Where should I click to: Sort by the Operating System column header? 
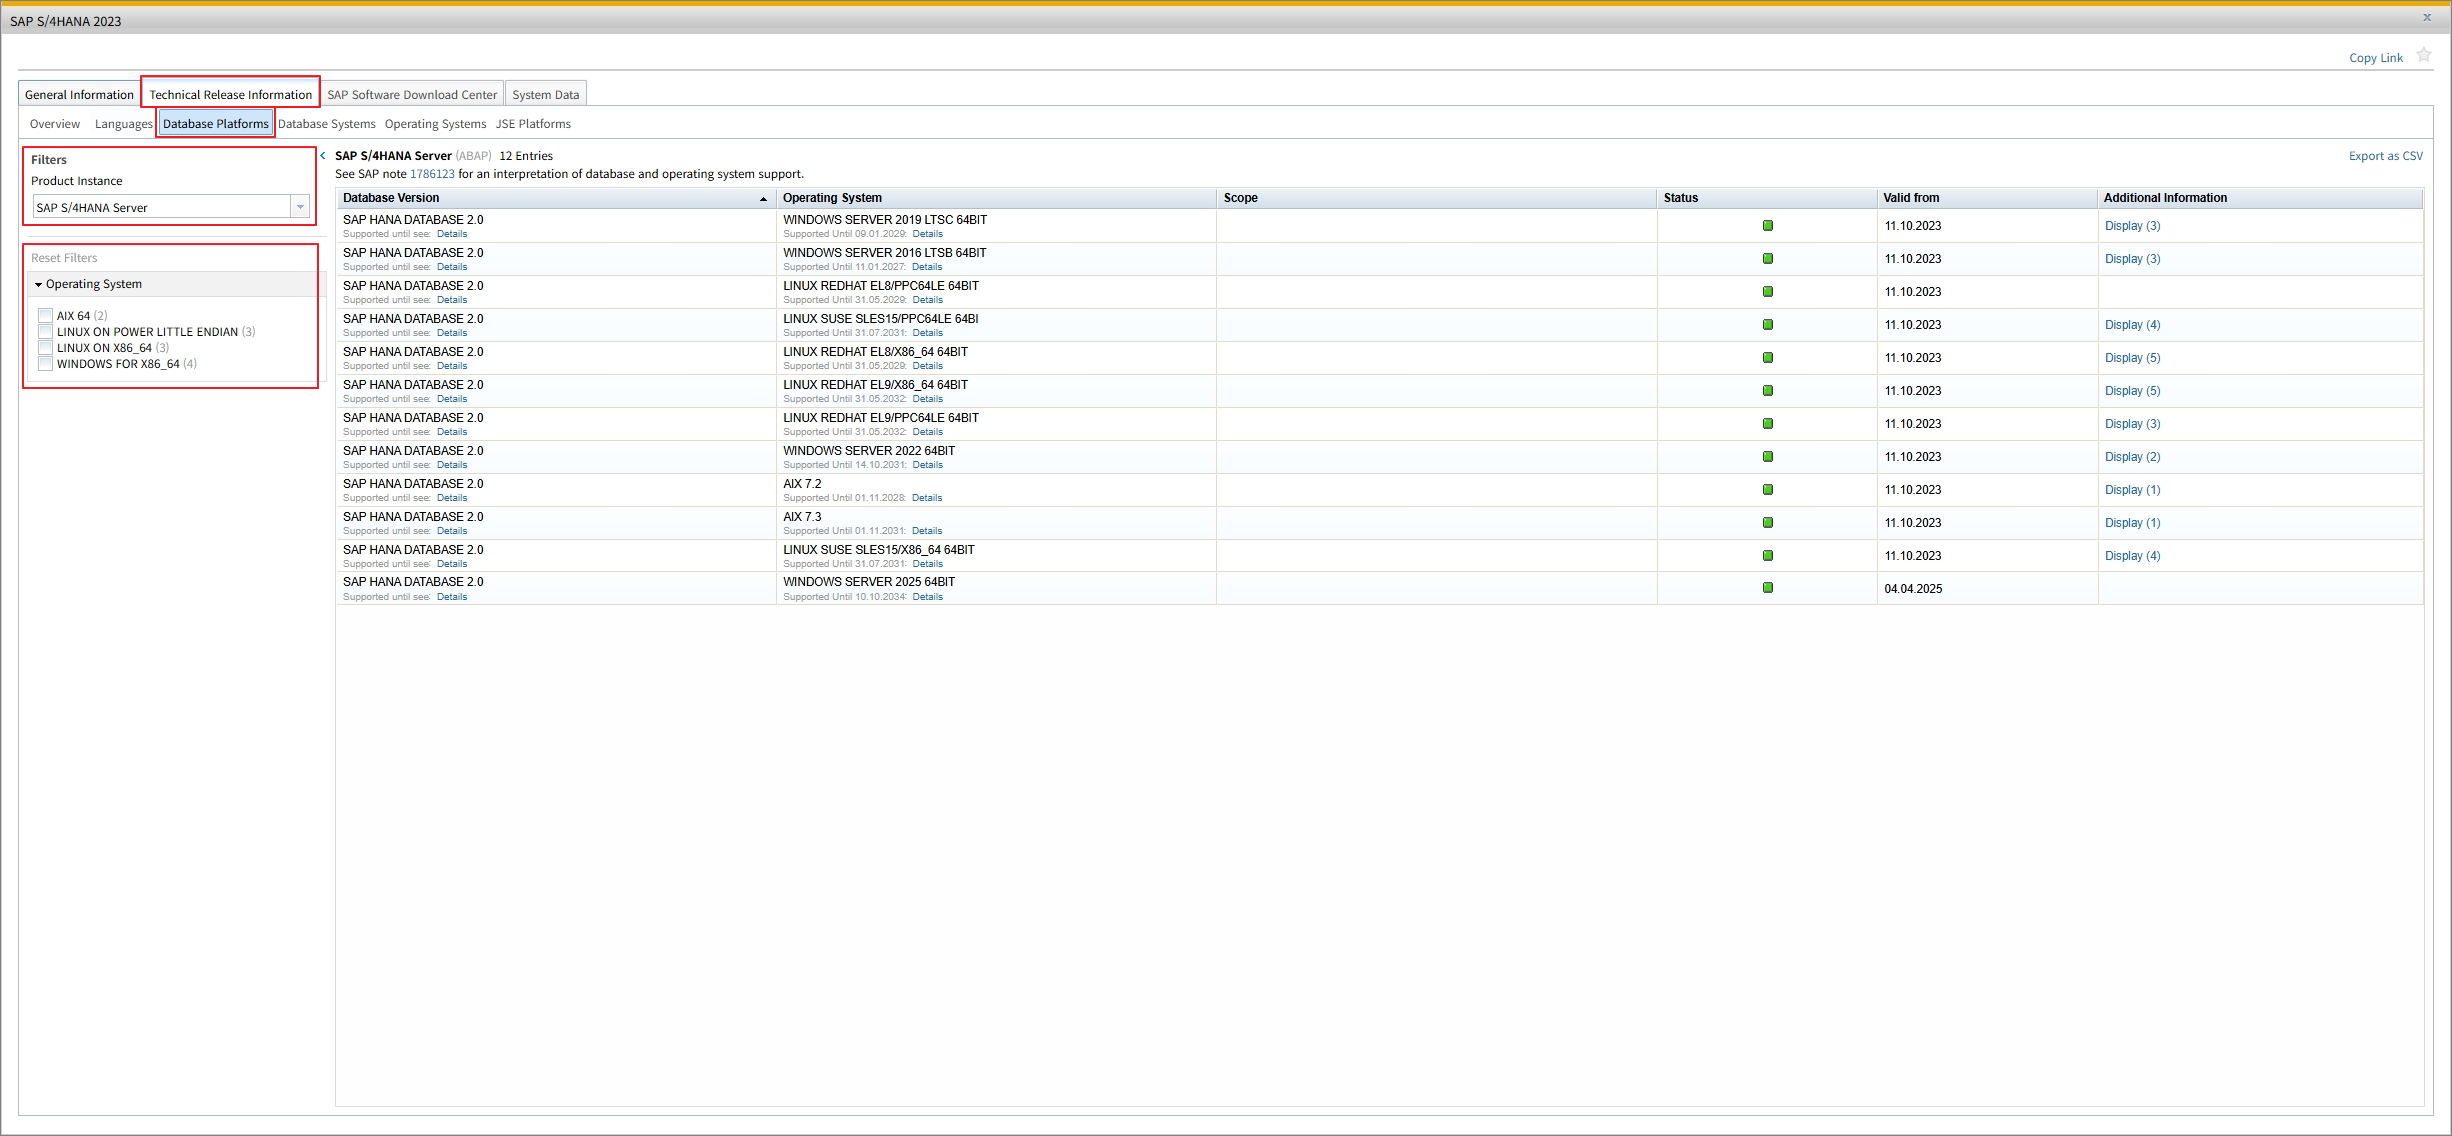tap(996, 198)
